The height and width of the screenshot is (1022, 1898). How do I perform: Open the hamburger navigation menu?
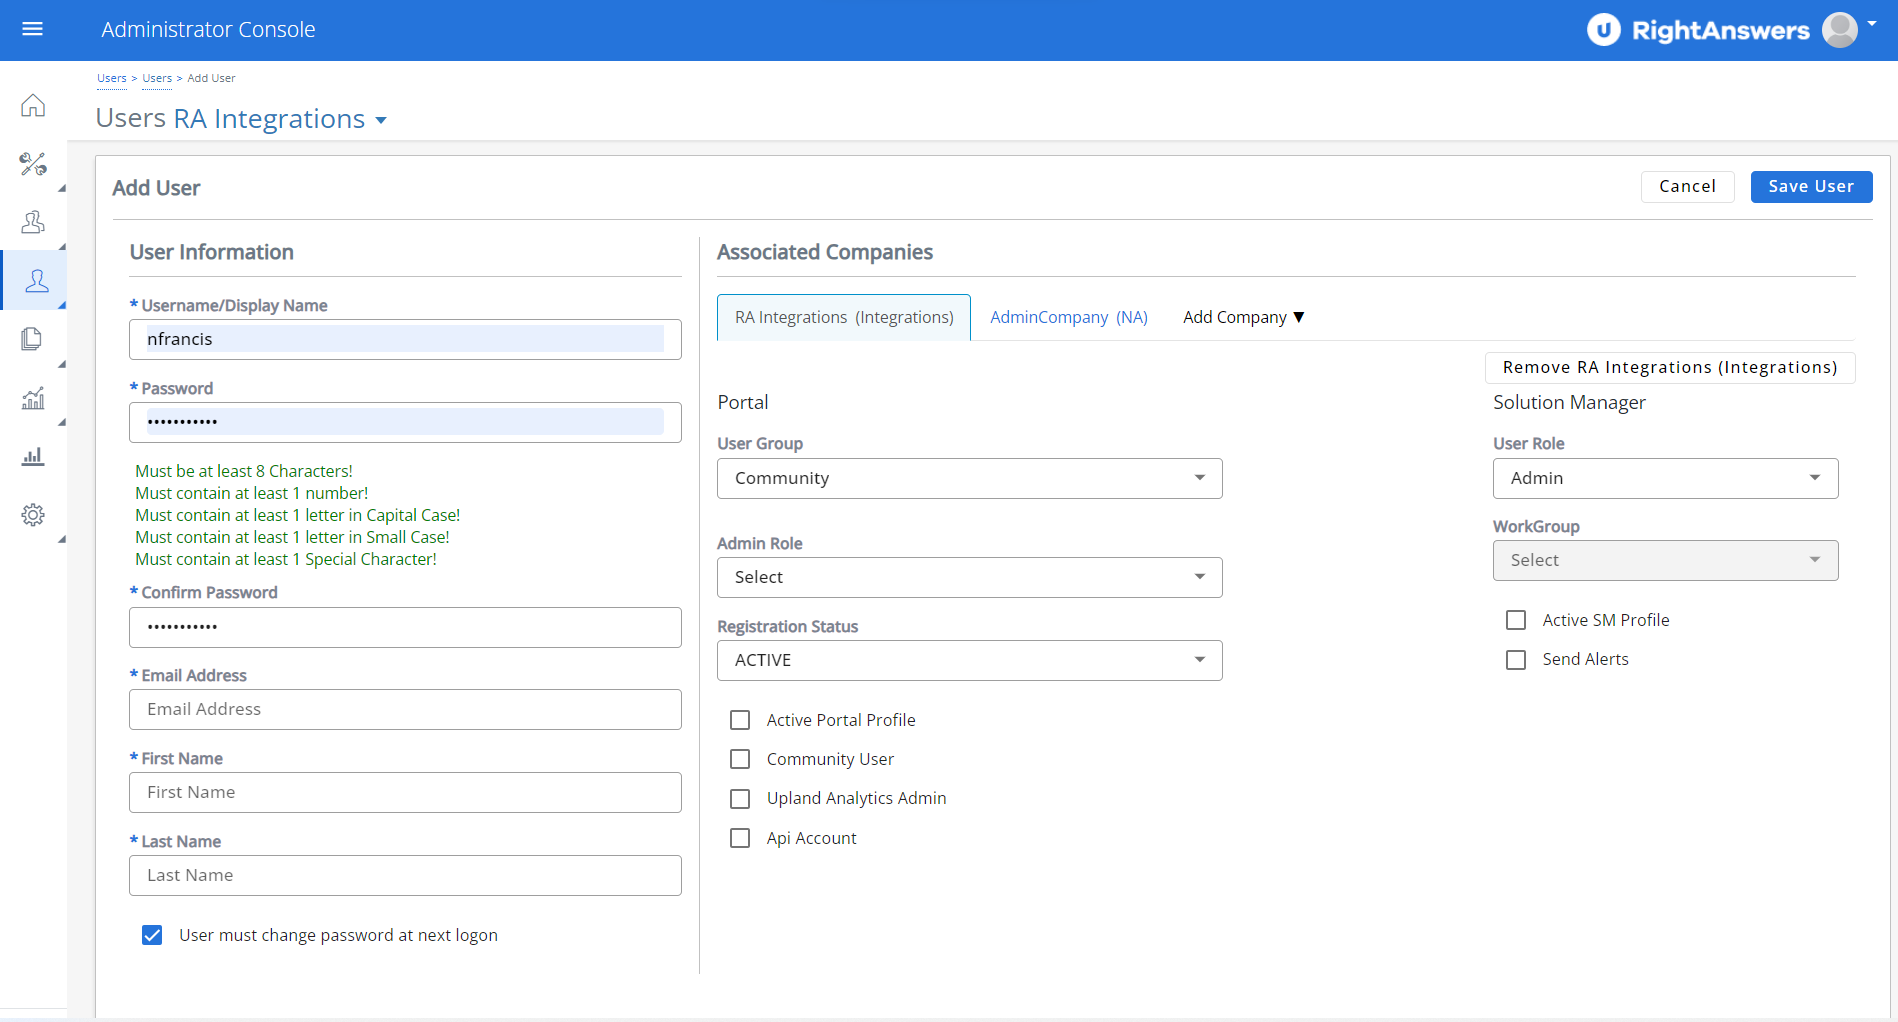32,29
